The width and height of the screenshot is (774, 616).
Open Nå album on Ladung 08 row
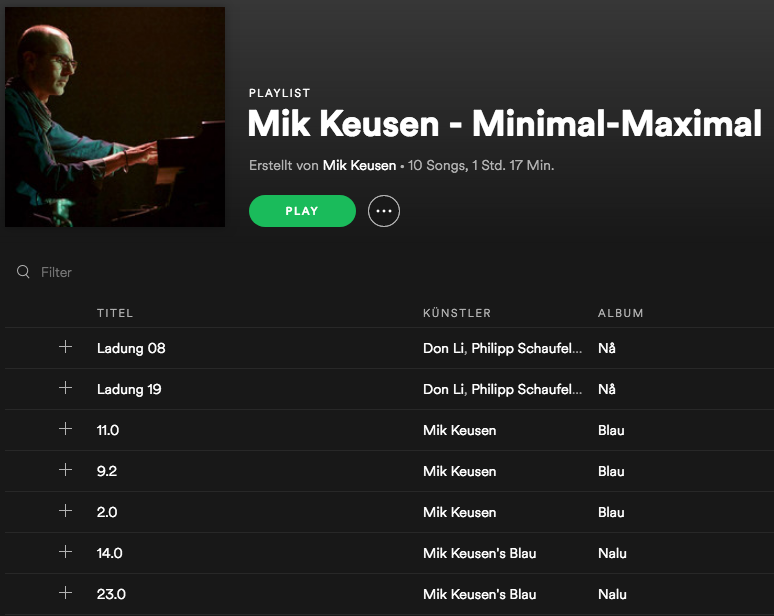[607, 348]
